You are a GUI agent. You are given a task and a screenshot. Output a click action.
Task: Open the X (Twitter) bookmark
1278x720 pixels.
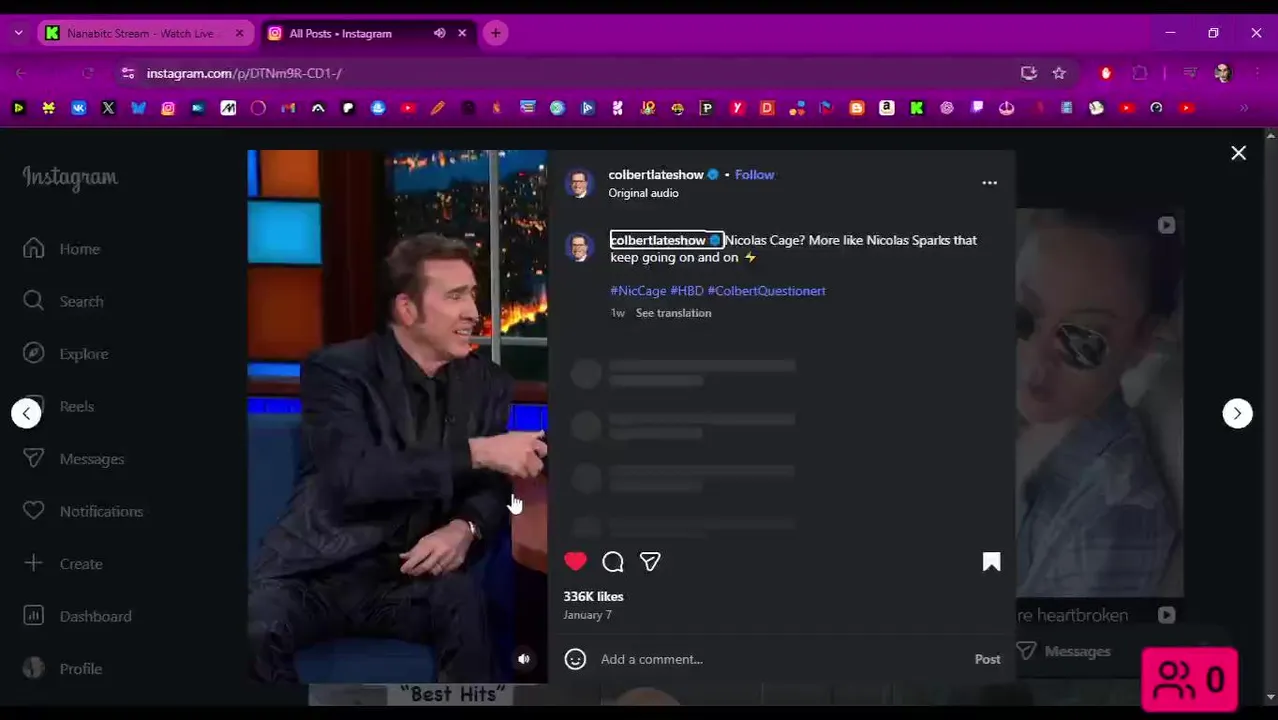(108, 108)
